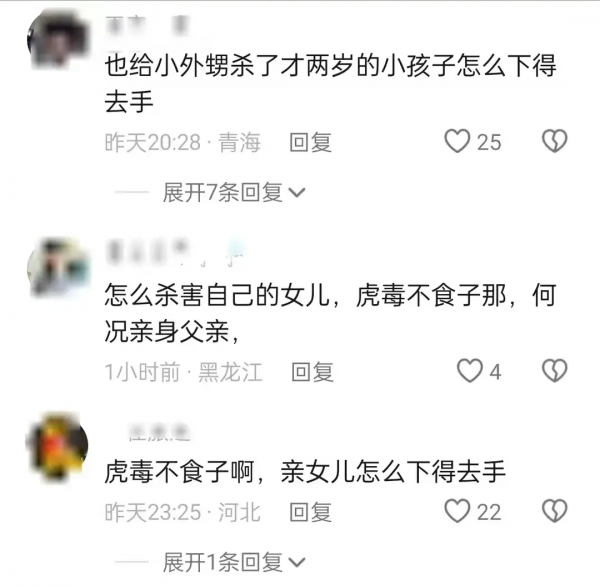Reply to the 青海 comment
Image resolution: width=600 pixels, height=587 pixels.
pos(310,142)
